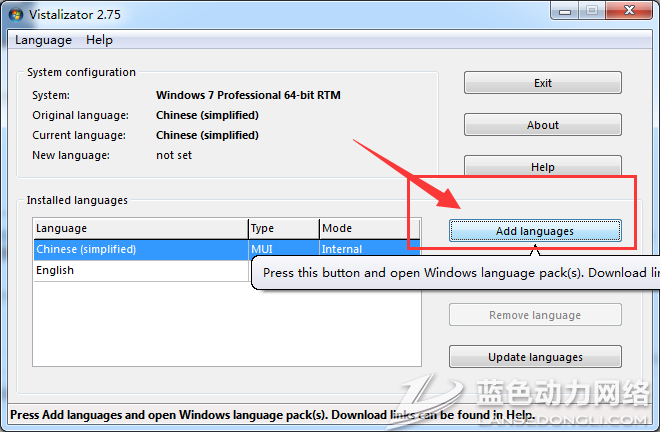
Task: Sort by the Language column header
Action: (140, 228)
